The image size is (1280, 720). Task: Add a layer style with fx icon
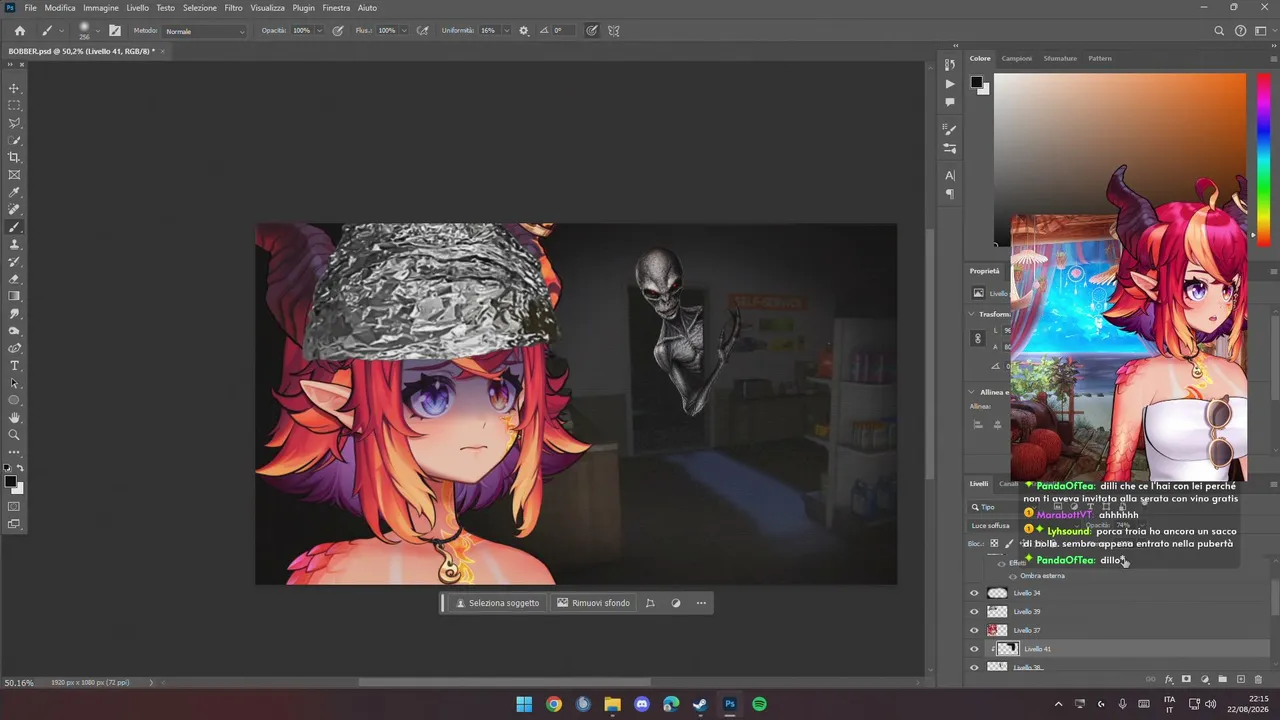(1168, 679)
